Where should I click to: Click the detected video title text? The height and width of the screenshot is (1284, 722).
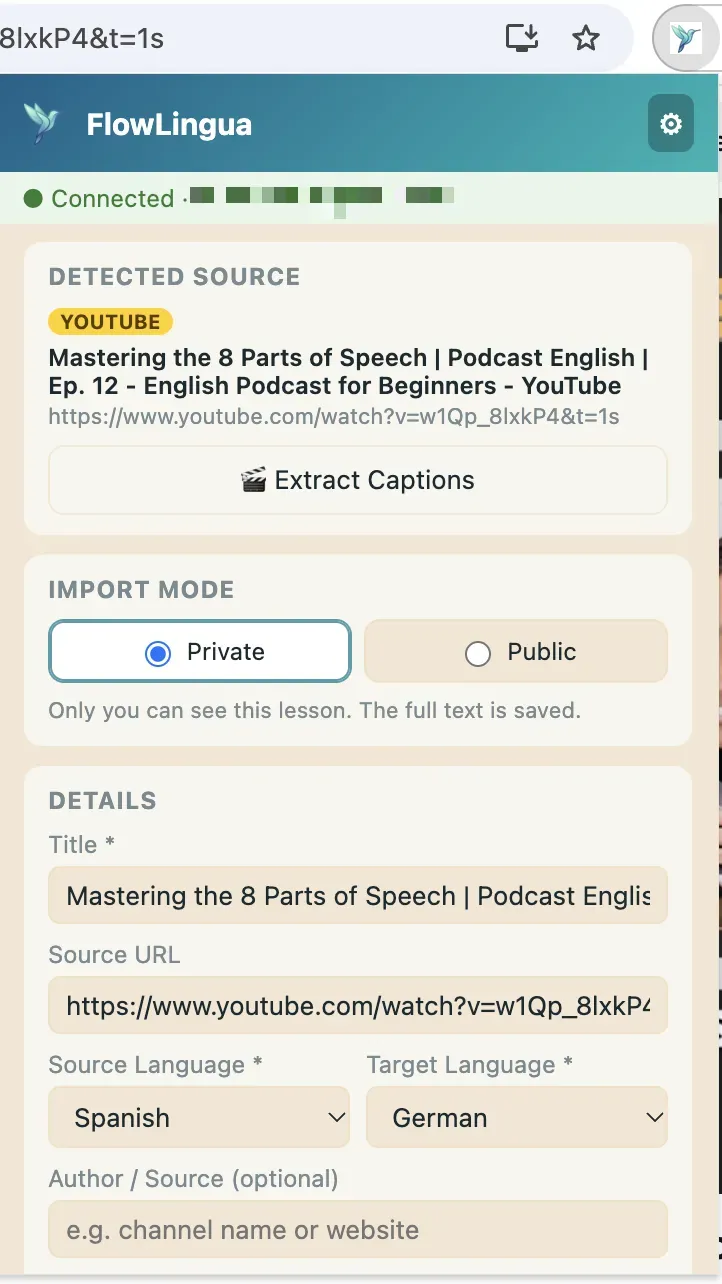(x=349, y=372)
